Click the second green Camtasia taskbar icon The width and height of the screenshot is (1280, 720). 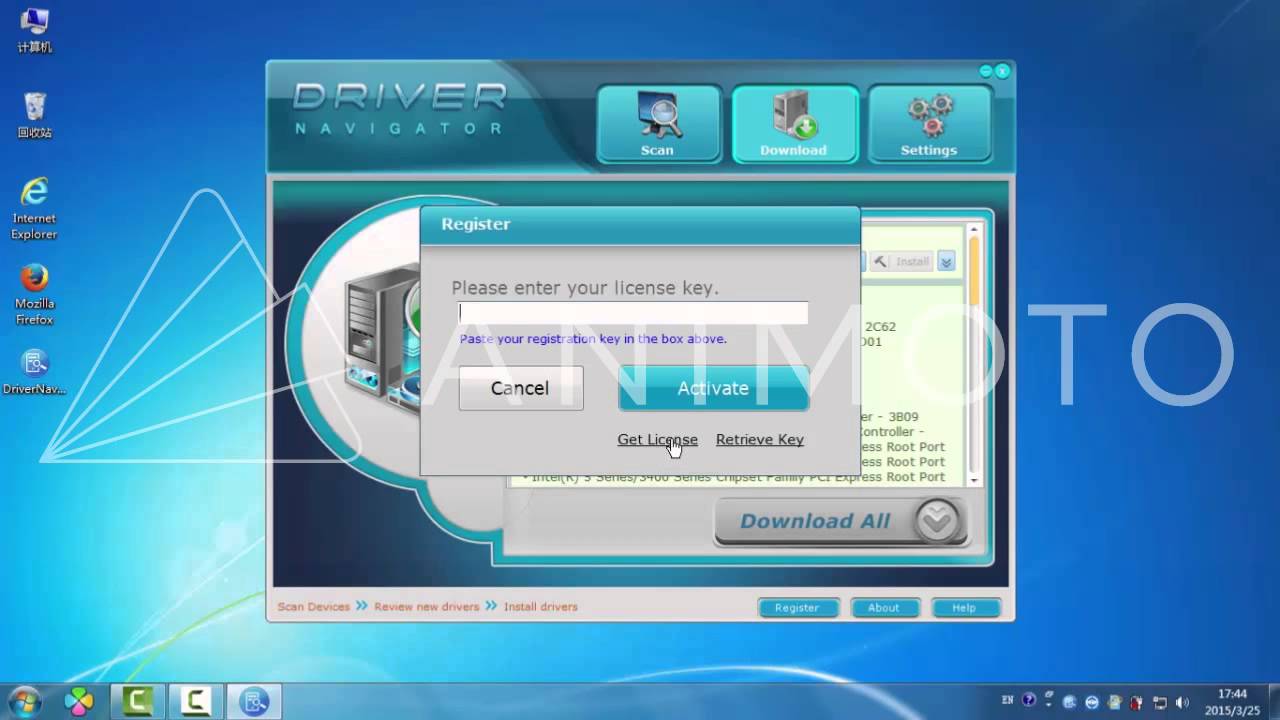(196, 702)
